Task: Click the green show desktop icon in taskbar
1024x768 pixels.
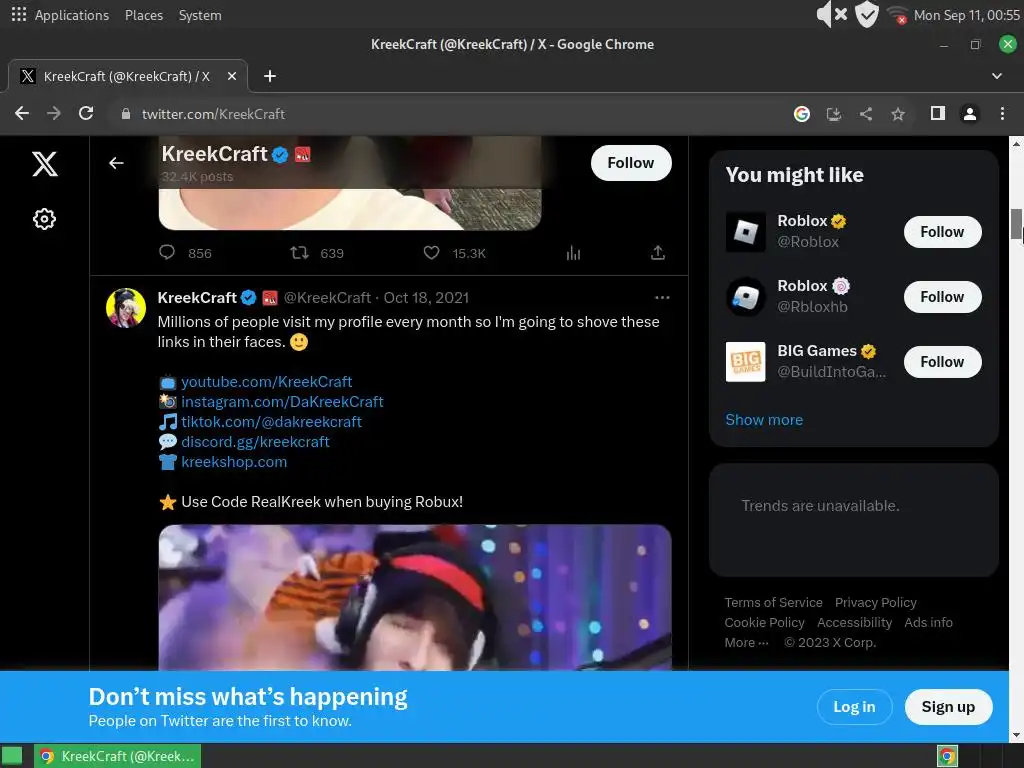Action: pos(11,756)
